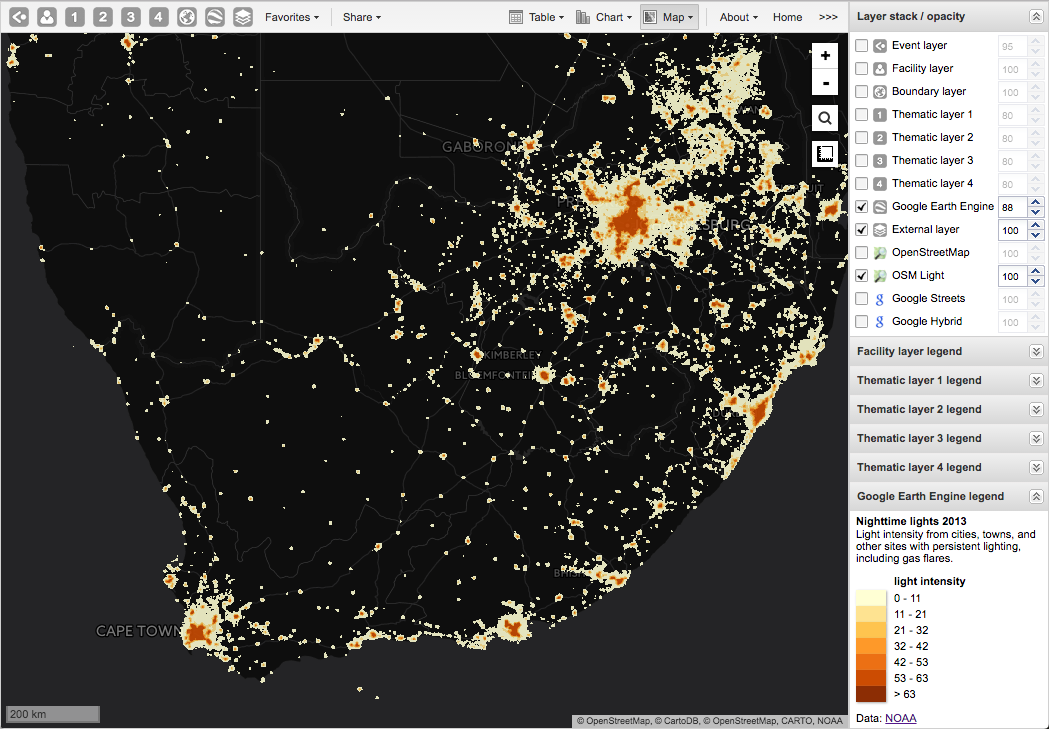Click the External layer opacity input field

coord(1013,229)
